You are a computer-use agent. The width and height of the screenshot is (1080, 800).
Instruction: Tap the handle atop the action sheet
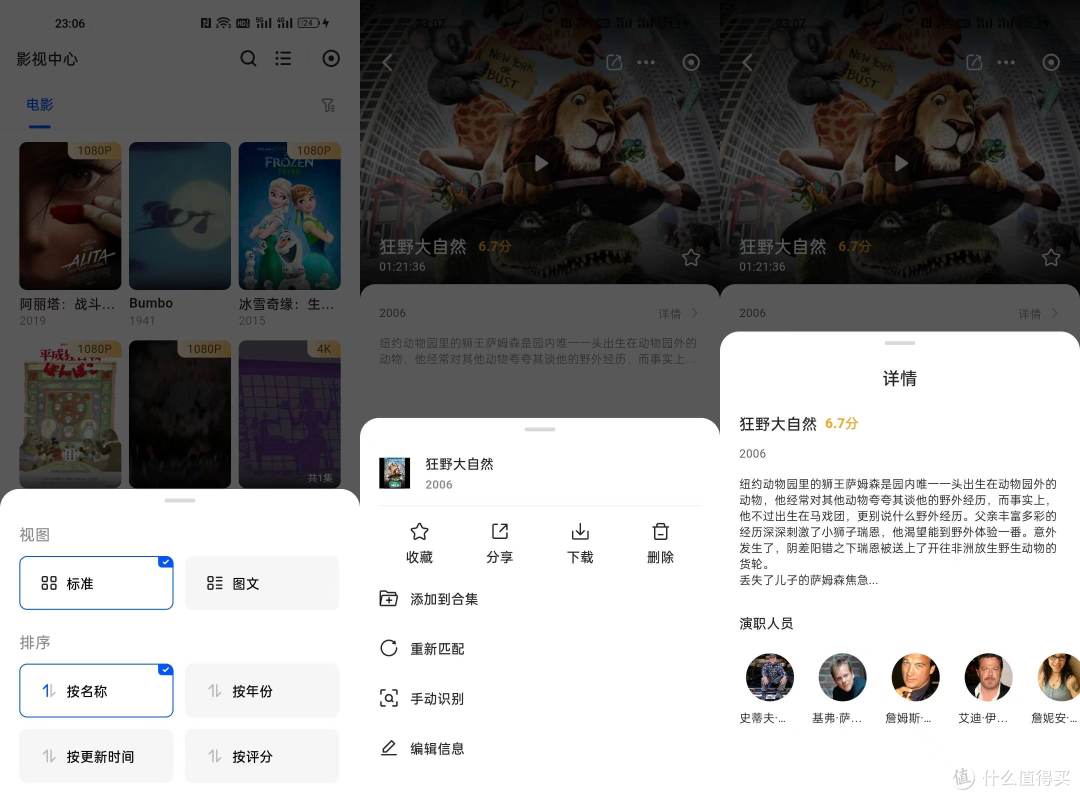point(540,429)
